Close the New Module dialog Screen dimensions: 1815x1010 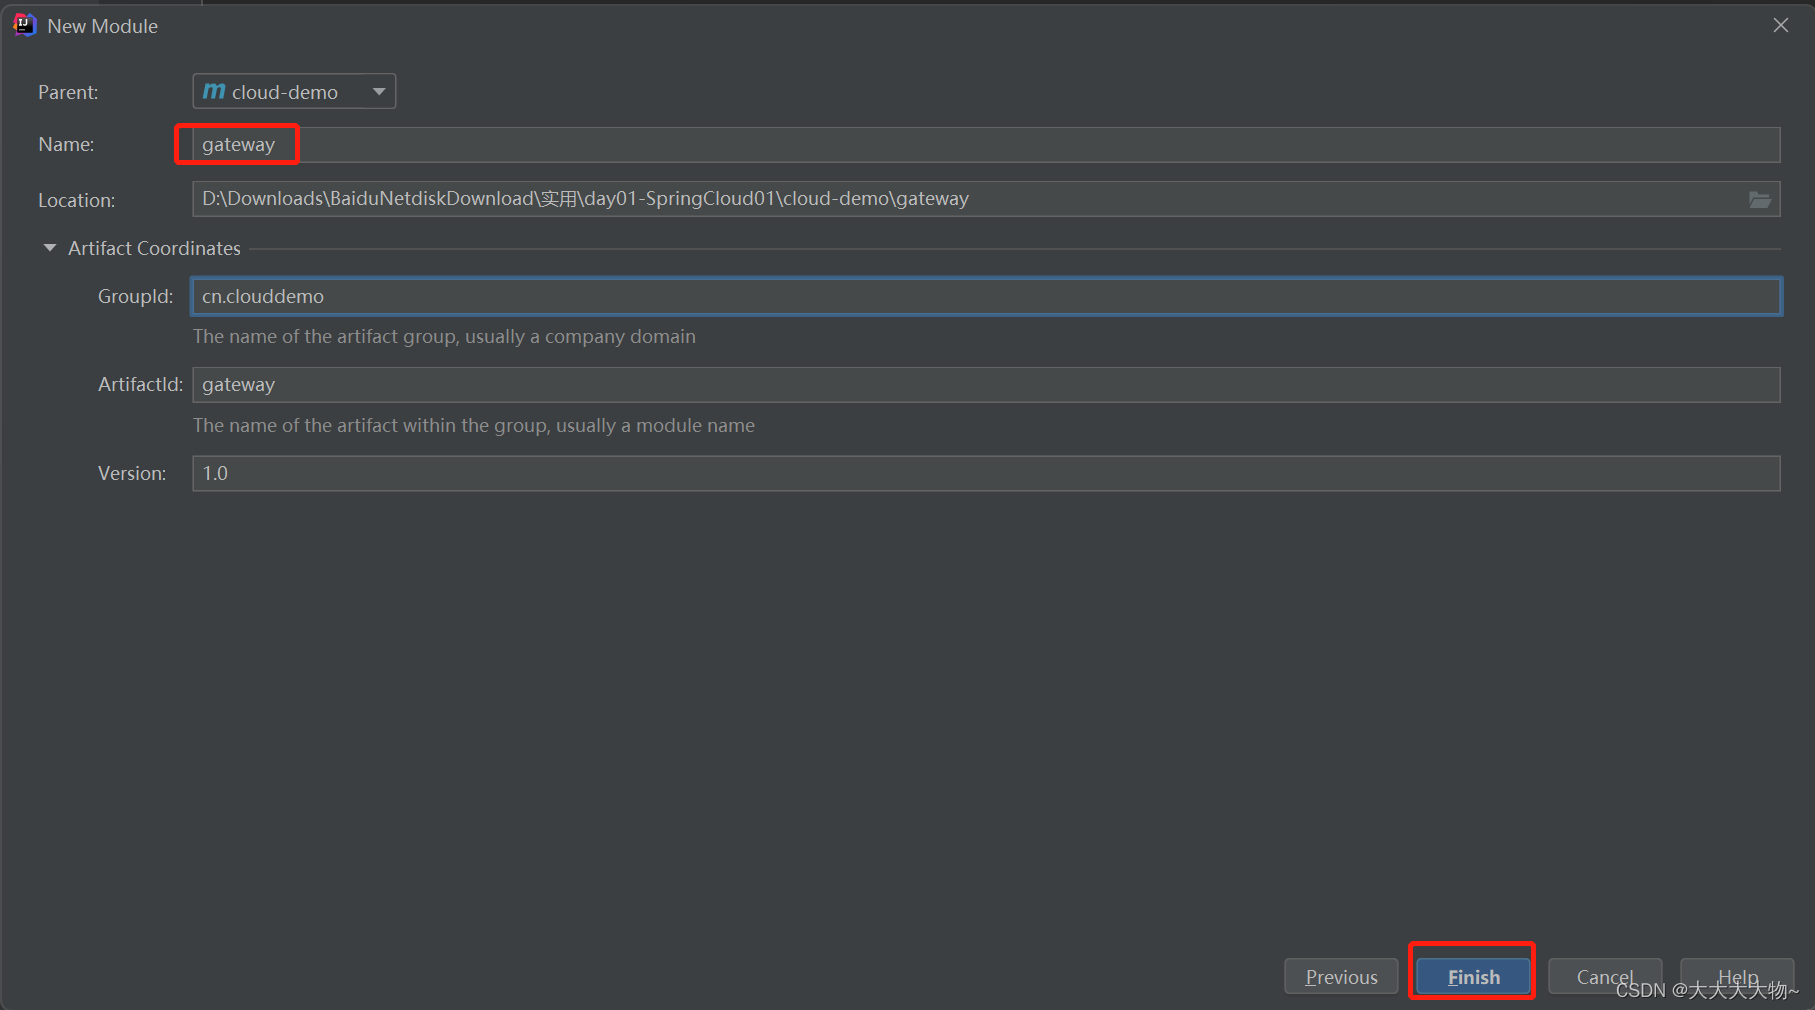pos(1781,25)
